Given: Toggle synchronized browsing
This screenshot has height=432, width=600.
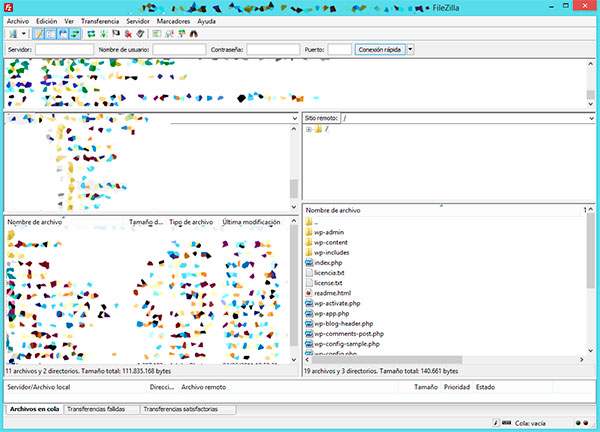Looking at the screenshot, I should [x=182, y=34].
